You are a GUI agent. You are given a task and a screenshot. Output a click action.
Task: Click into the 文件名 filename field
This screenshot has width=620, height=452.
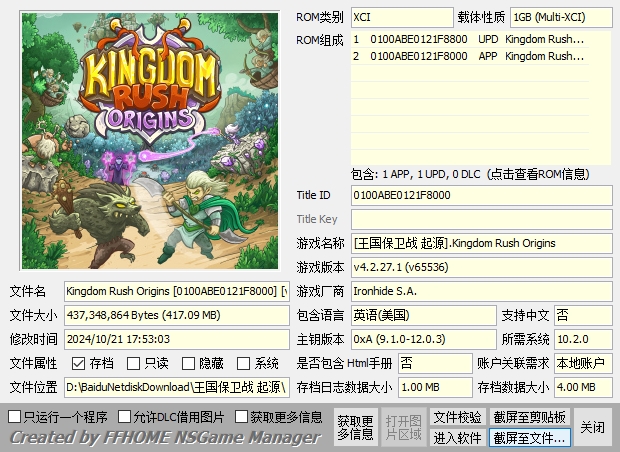click(177, 291)
